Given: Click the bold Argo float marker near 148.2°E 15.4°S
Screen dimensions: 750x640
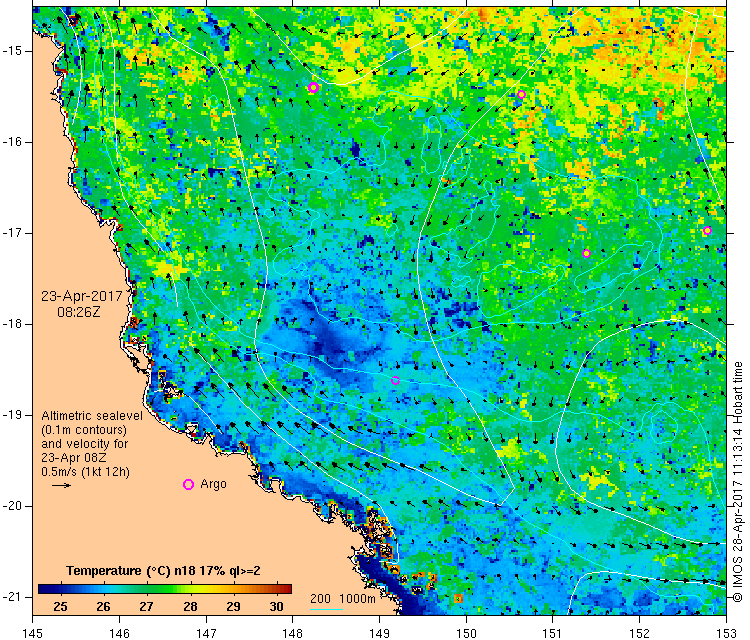Looking at the screenshot, I should click(x=313, y=87).
